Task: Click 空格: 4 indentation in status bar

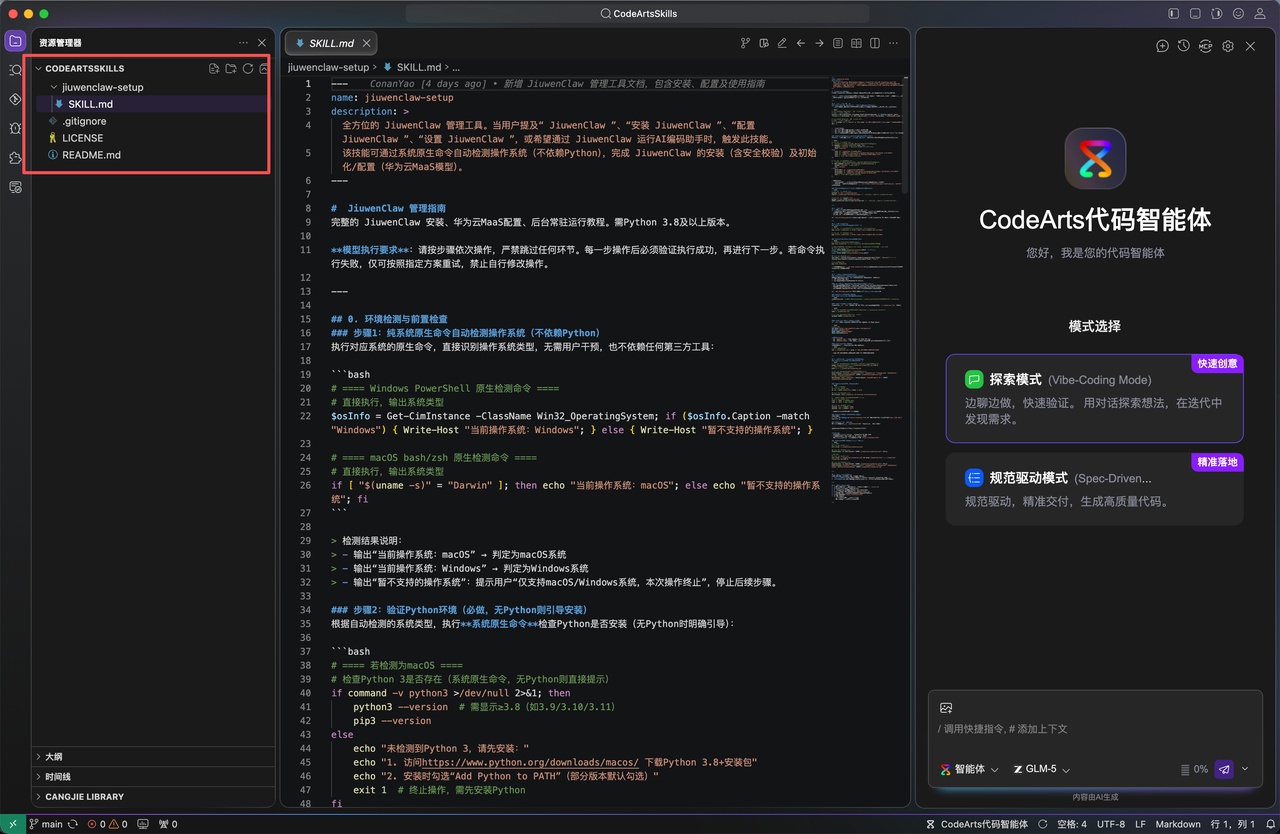Action: click(x=1070, y=824)
